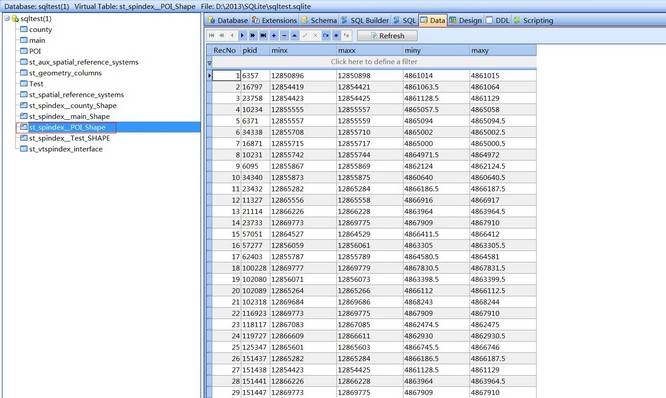Go to first record navigator button
The height and width of the screenshot is (398, 666).
212,36
